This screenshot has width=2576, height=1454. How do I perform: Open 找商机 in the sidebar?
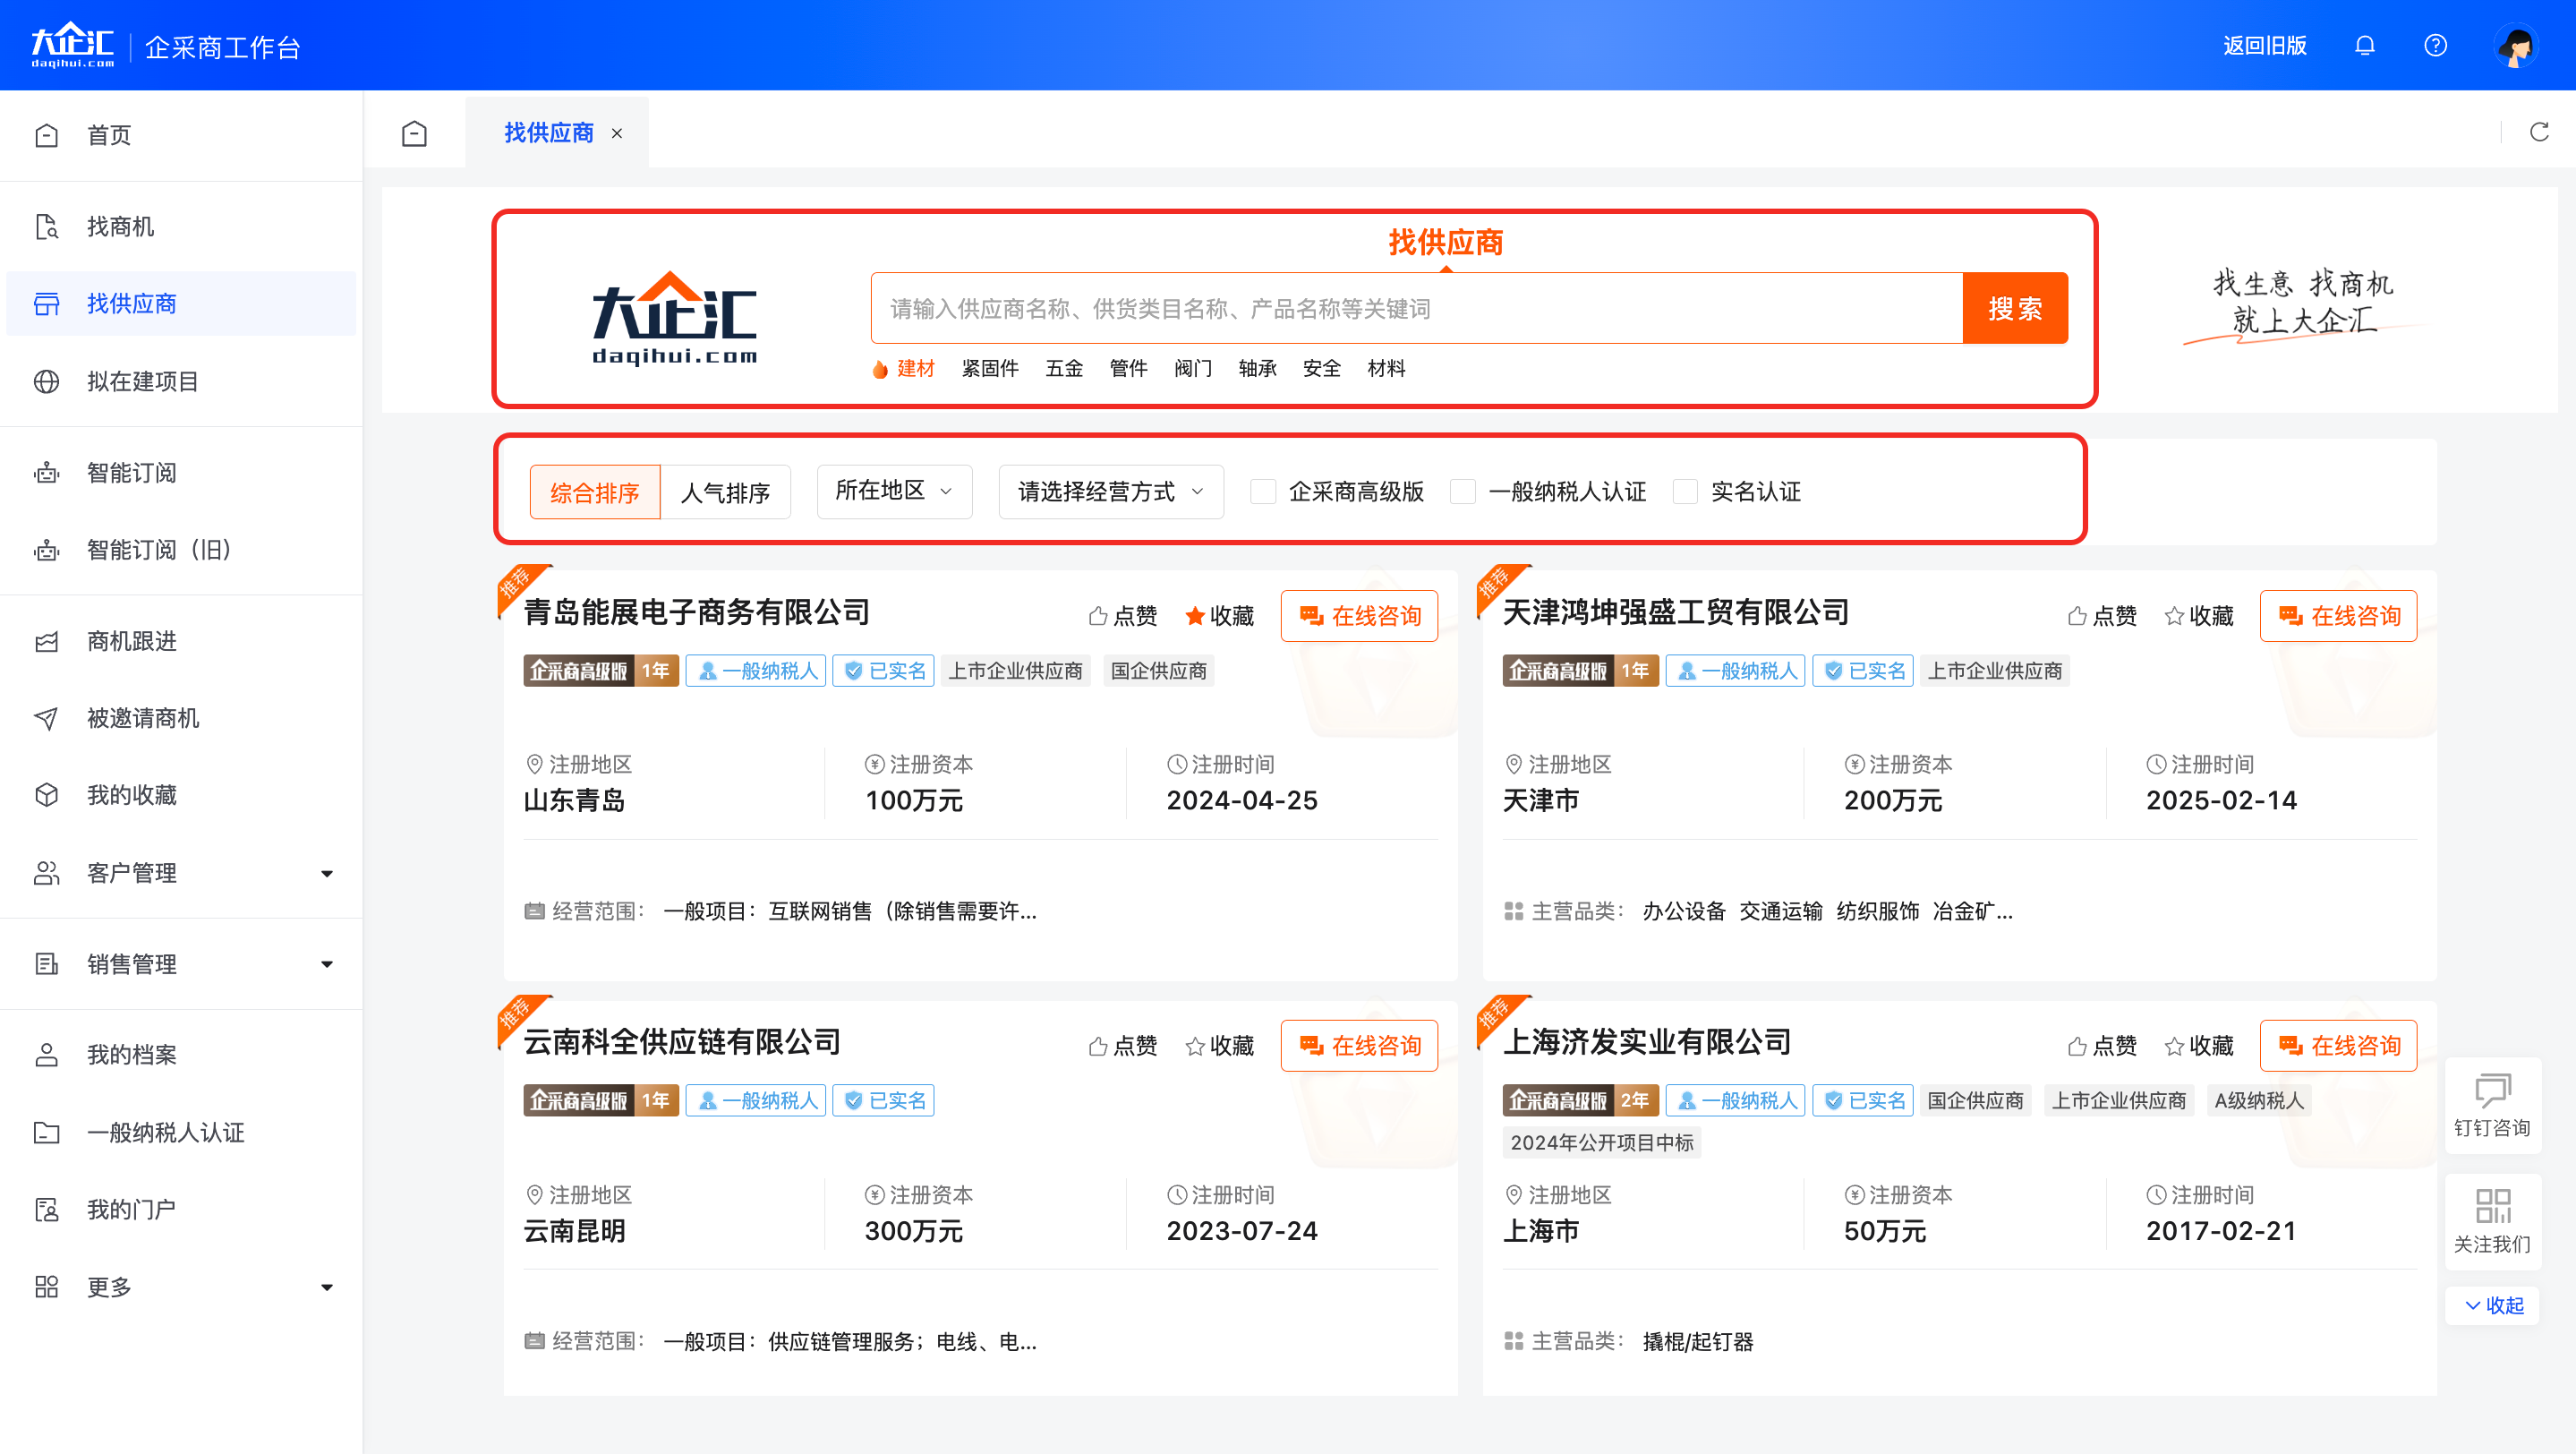pos(181,226)
